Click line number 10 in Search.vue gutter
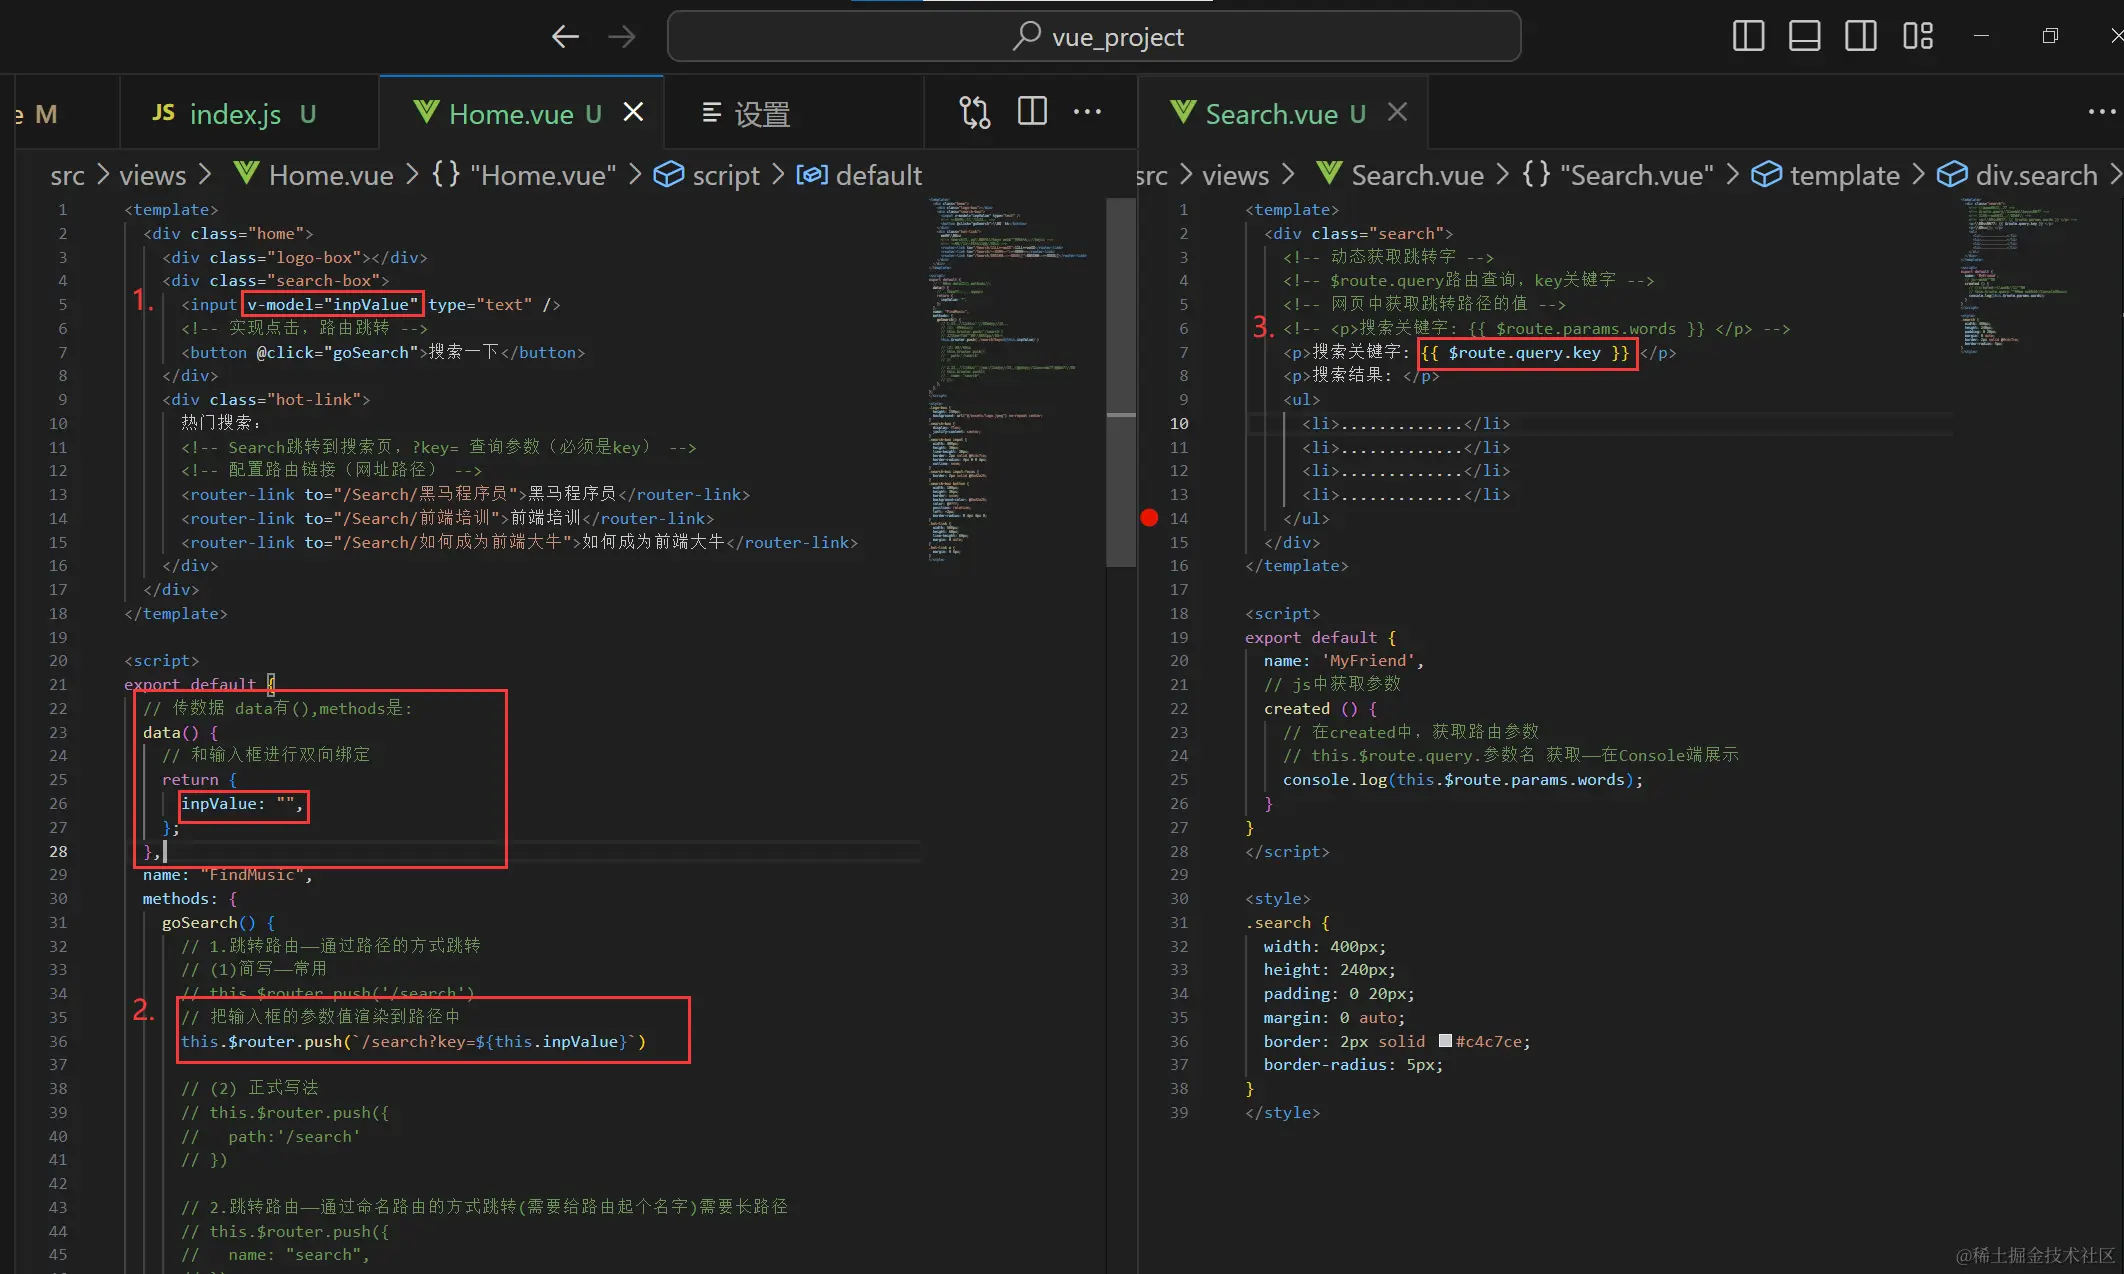The image size is (2124, 1274). pyautogui.click(x=1179, y=424)
